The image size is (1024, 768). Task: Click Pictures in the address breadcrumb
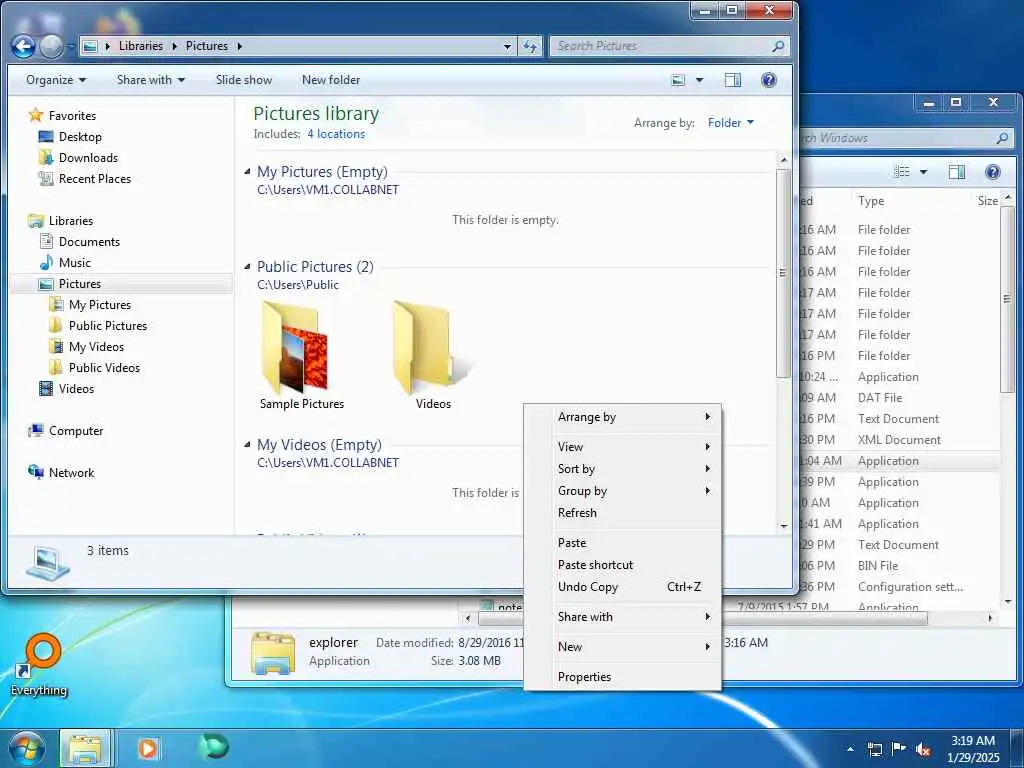(x=207, y=46)
